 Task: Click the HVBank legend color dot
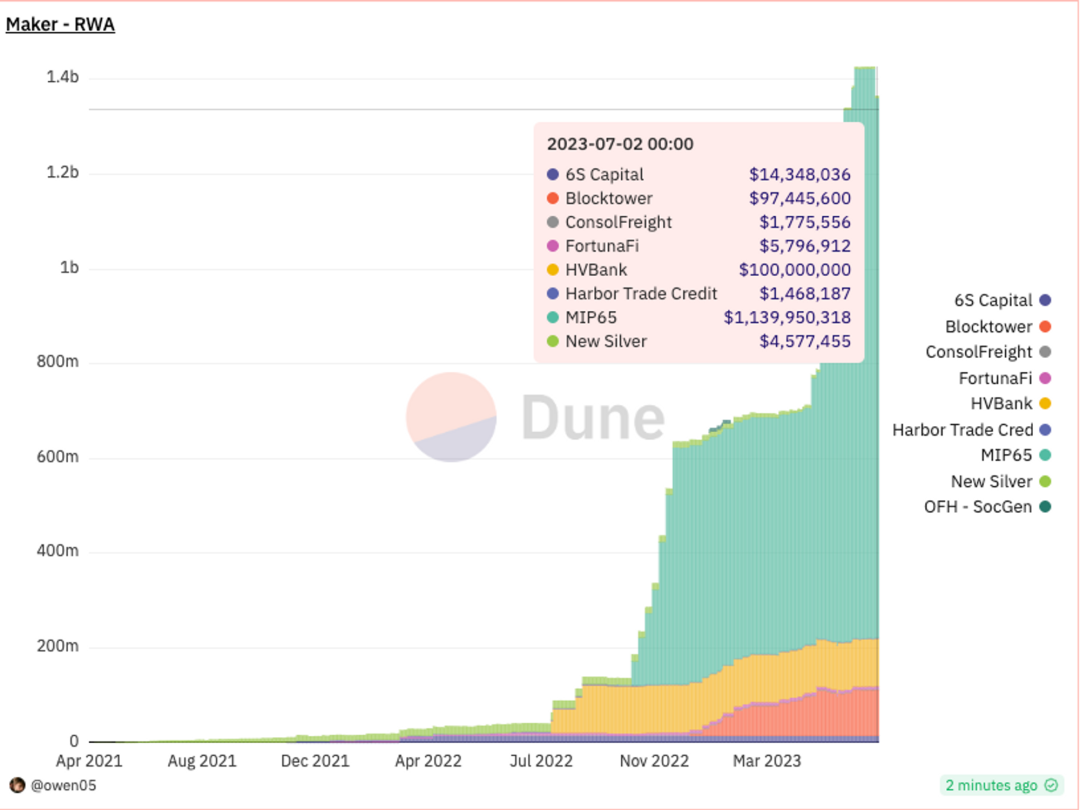point(1045,404)
